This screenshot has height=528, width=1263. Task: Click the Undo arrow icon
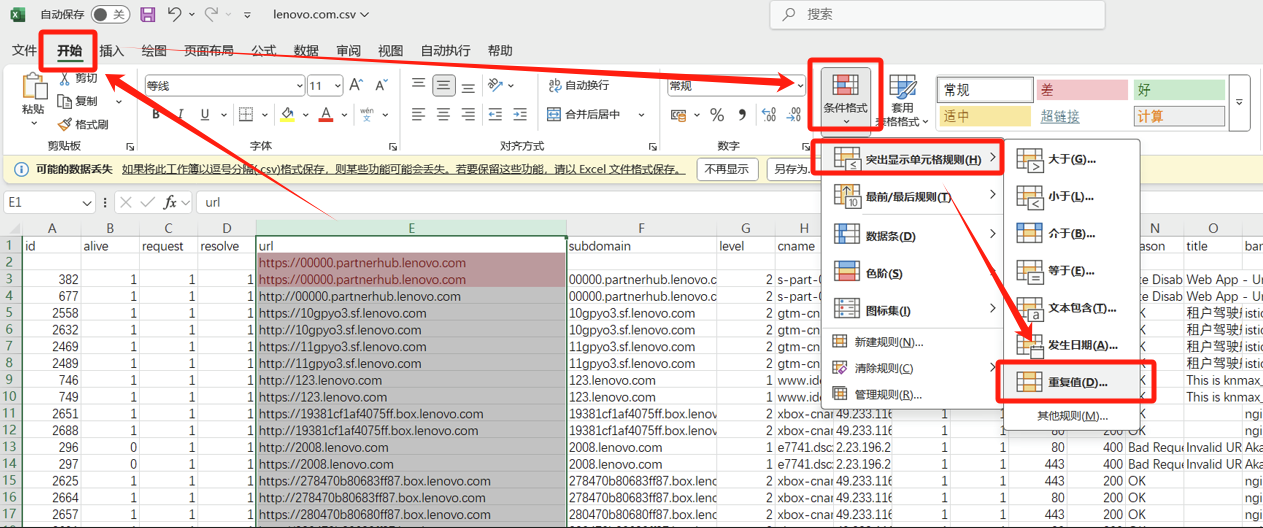pos(175,15)
